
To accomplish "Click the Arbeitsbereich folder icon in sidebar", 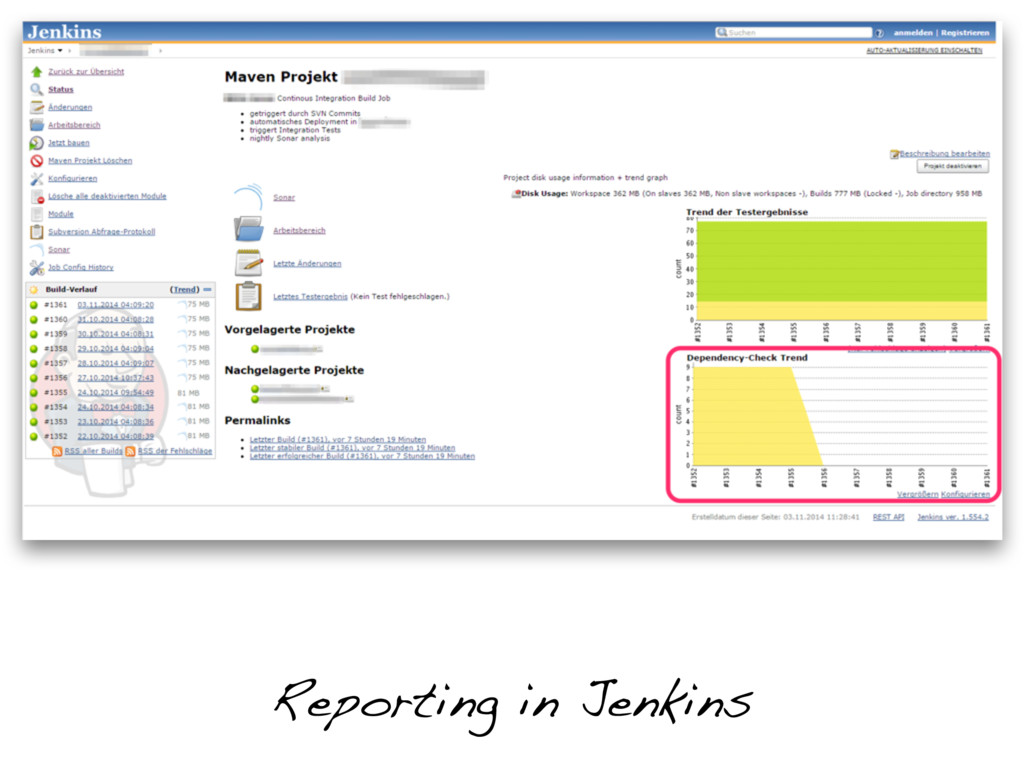I will click(37, 125).
